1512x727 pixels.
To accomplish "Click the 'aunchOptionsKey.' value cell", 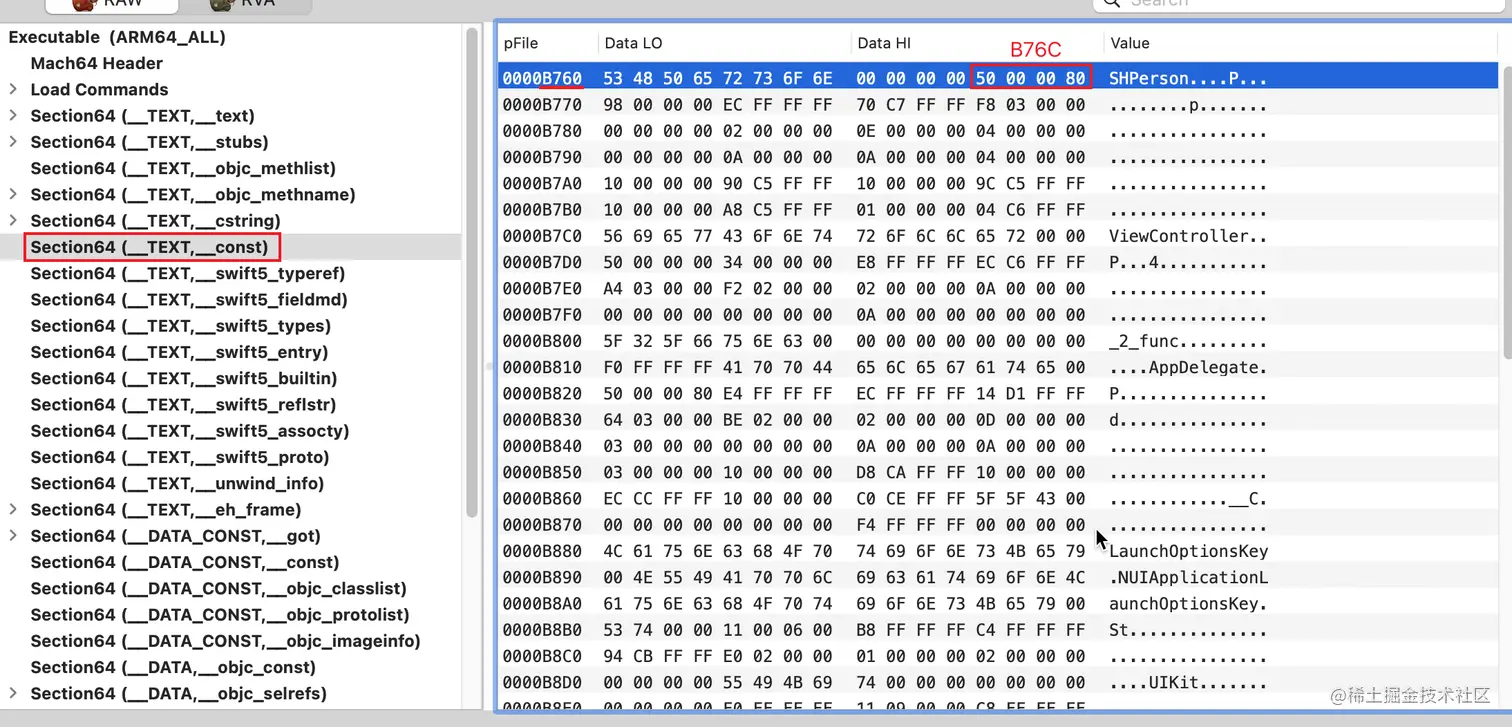I will tap(1188, 603).
